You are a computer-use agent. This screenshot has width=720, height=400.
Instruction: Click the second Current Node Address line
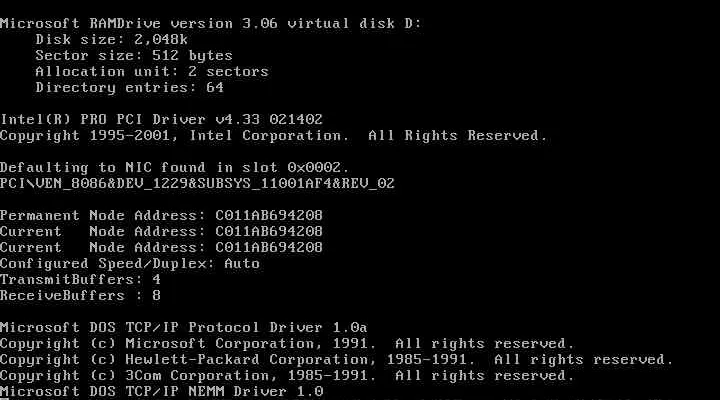(x=161, y=247)
